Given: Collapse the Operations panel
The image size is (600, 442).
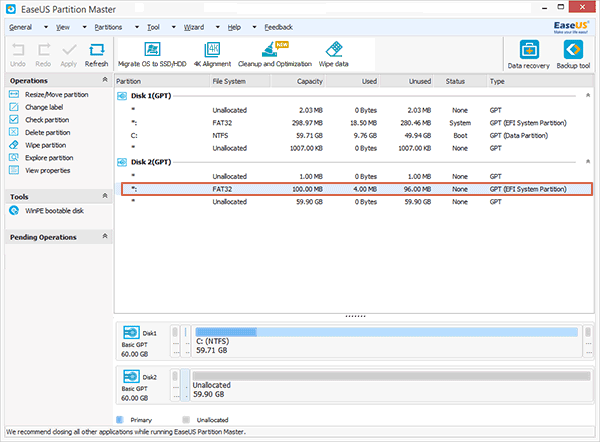Looking at the screenshot, I should coord(105,80).
